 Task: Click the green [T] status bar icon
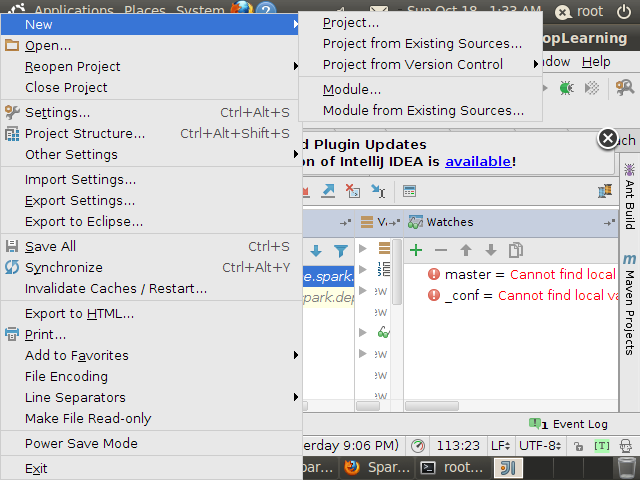tap(602, 446)
